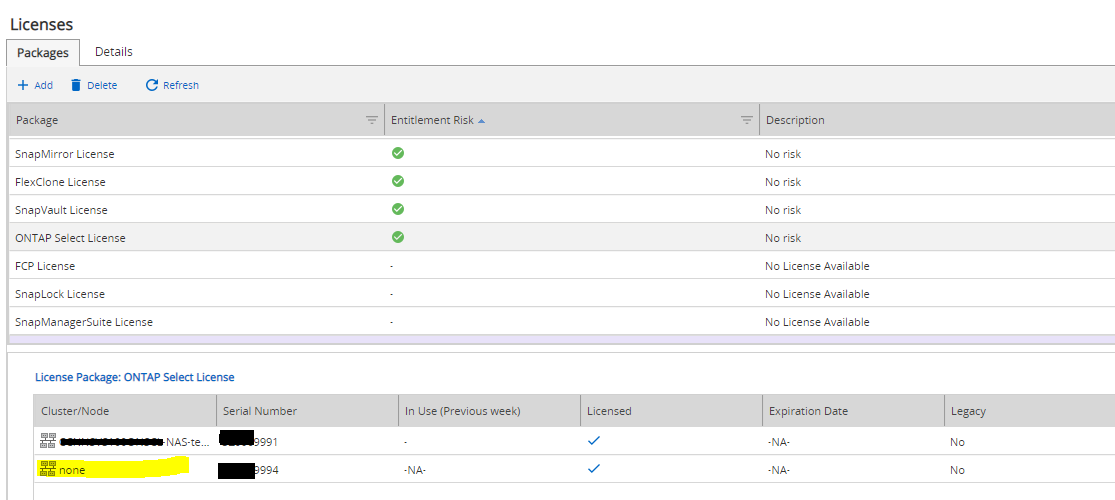Click cluster icon of the NAS node row
1115x500 pixels.
[48, 441]
